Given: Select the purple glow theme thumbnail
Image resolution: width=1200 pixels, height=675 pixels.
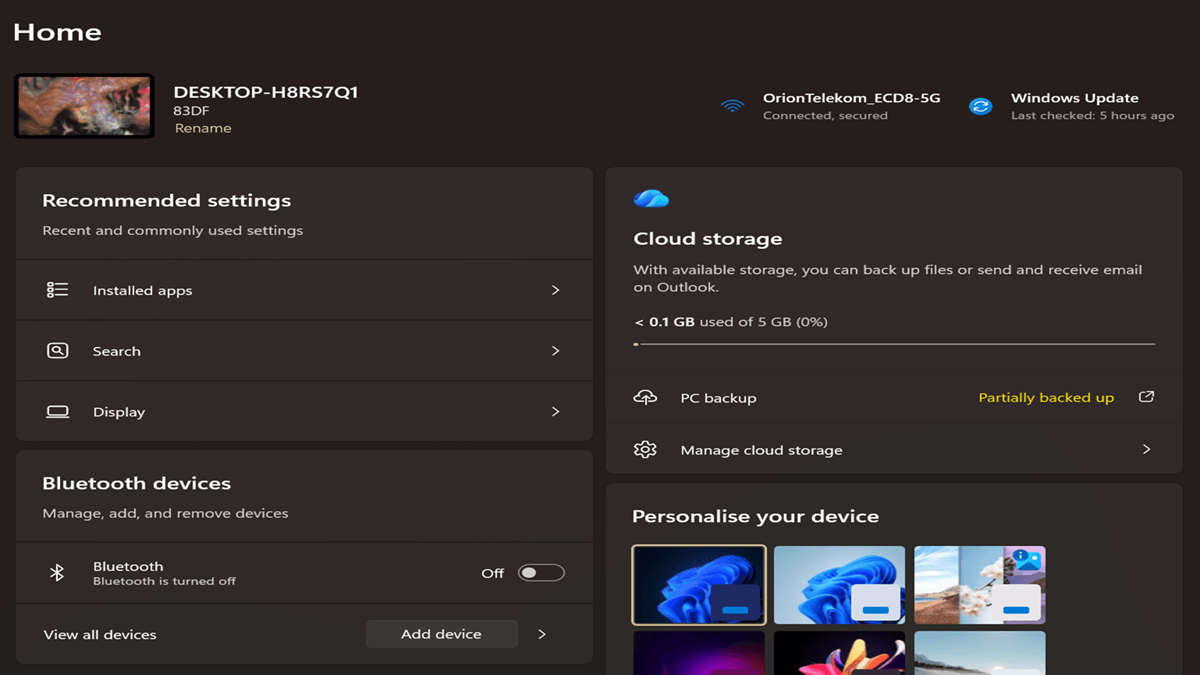Looking at the screenshot, I should [699, 653].
